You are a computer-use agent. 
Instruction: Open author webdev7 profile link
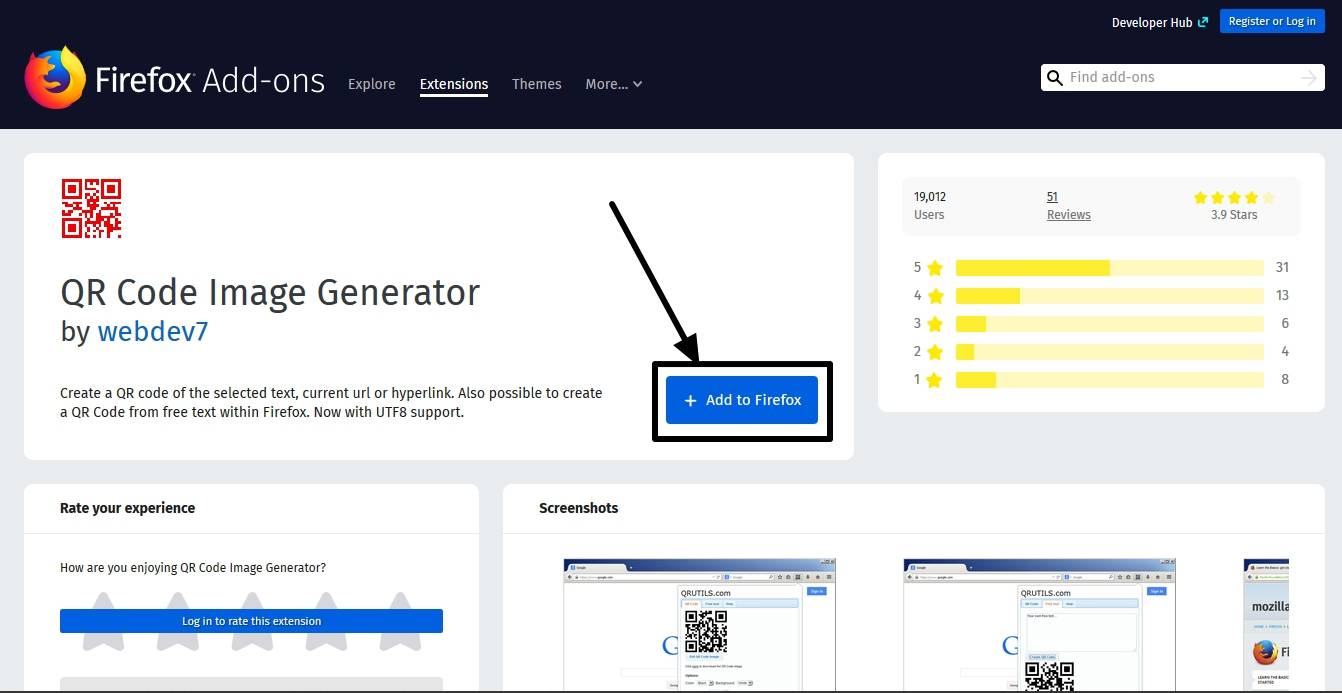[153, 331]
